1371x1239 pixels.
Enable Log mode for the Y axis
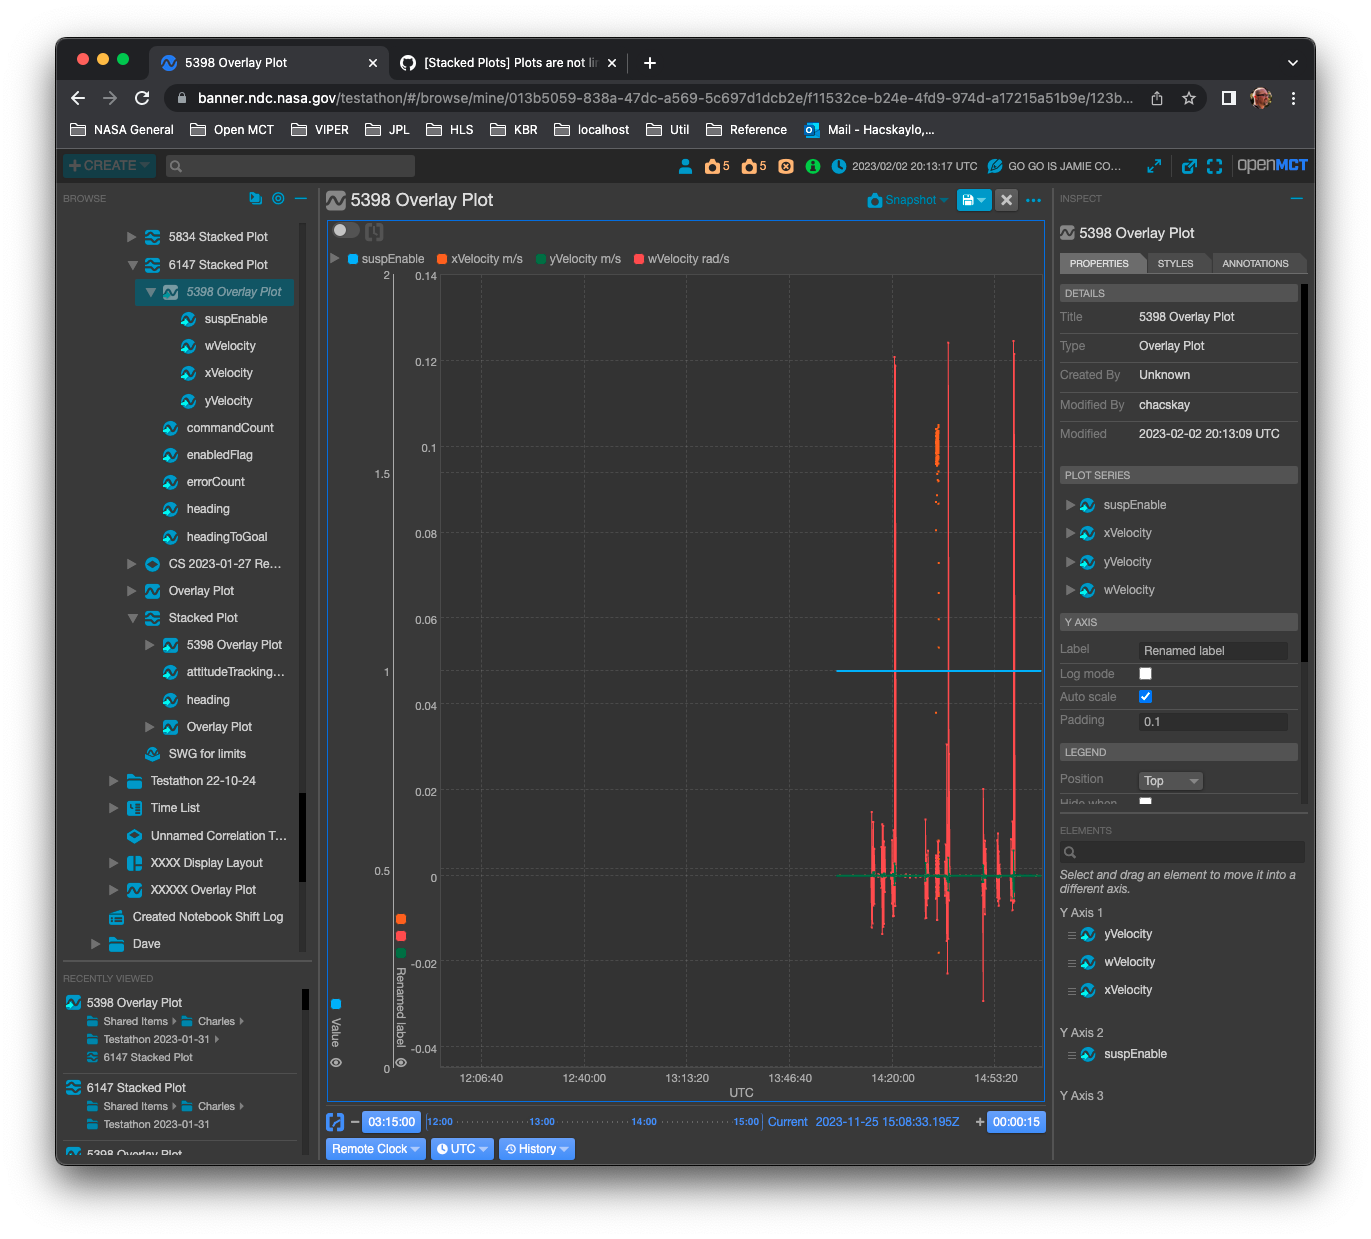click(1145, 674)
